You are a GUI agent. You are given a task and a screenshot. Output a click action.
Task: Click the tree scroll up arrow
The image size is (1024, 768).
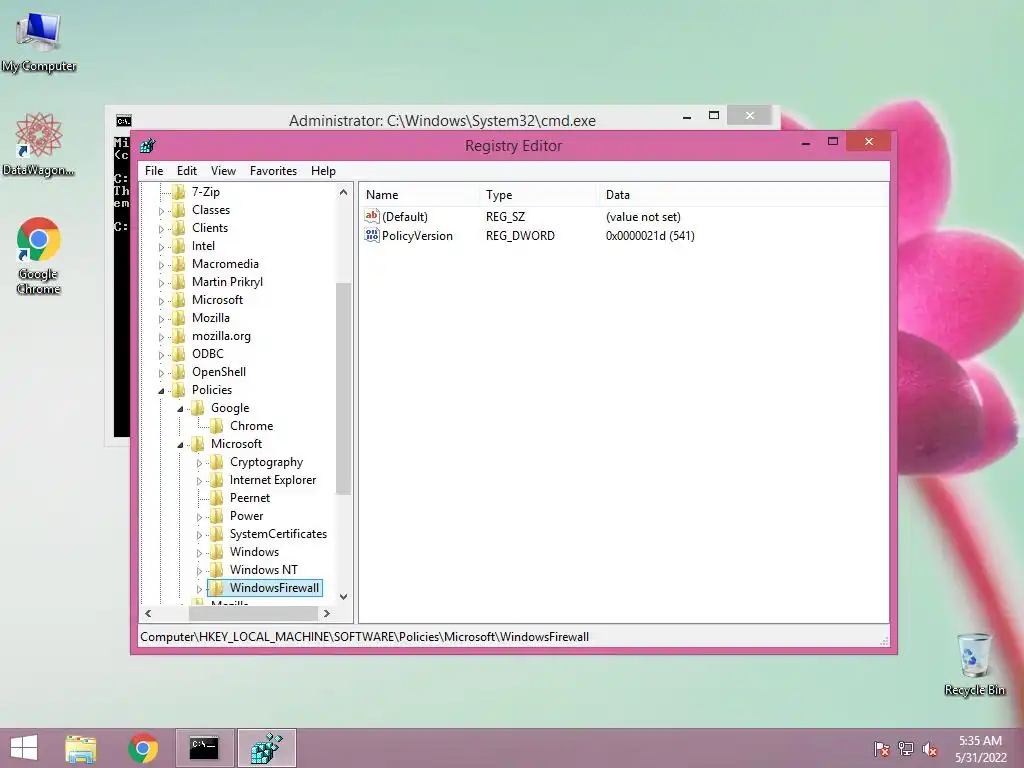344,192
